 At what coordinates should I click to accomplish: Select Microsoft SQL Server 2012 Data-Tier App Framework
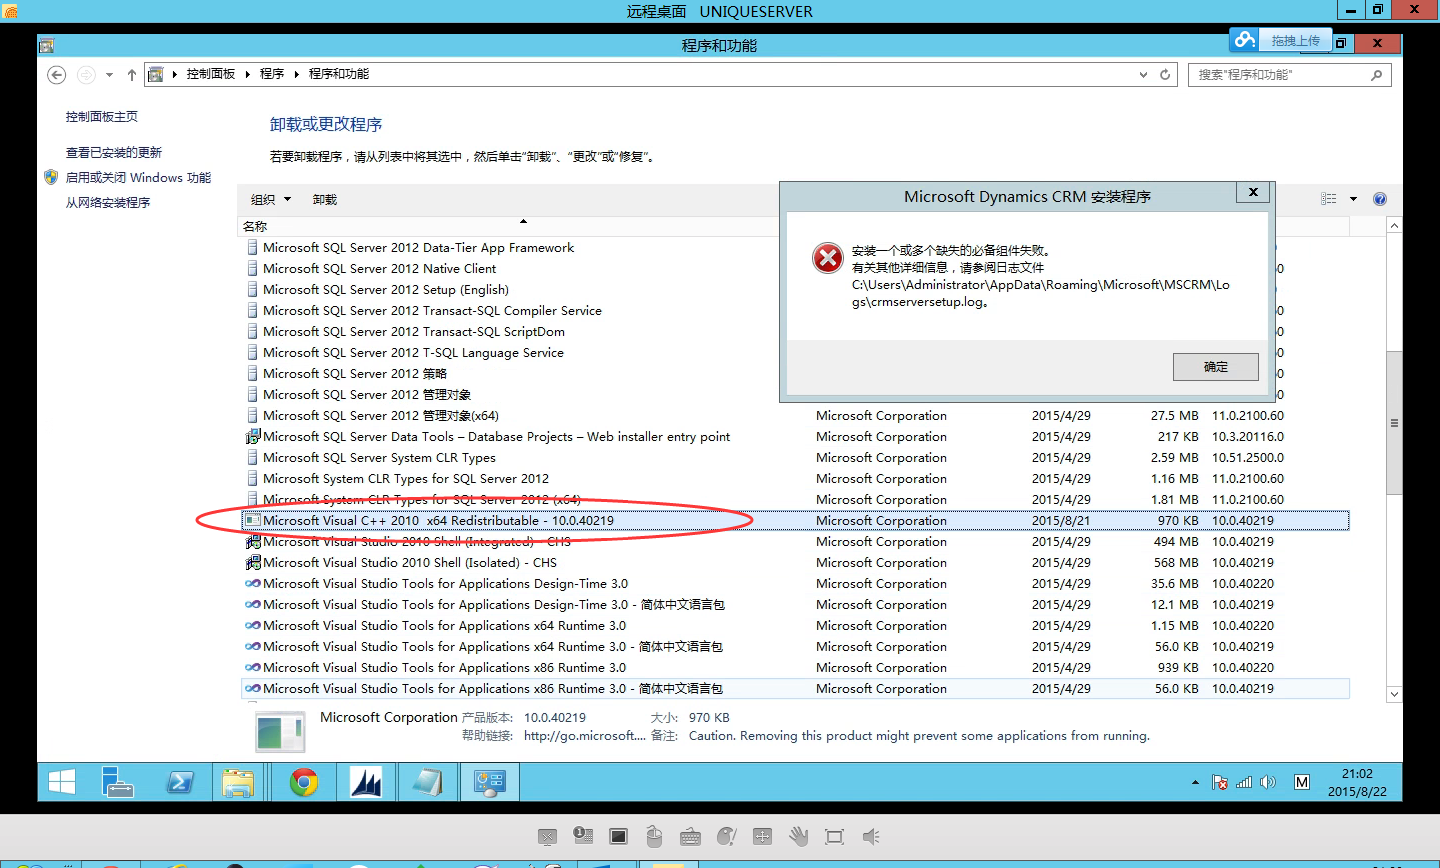pyautogui.click(x=418, y=248)
